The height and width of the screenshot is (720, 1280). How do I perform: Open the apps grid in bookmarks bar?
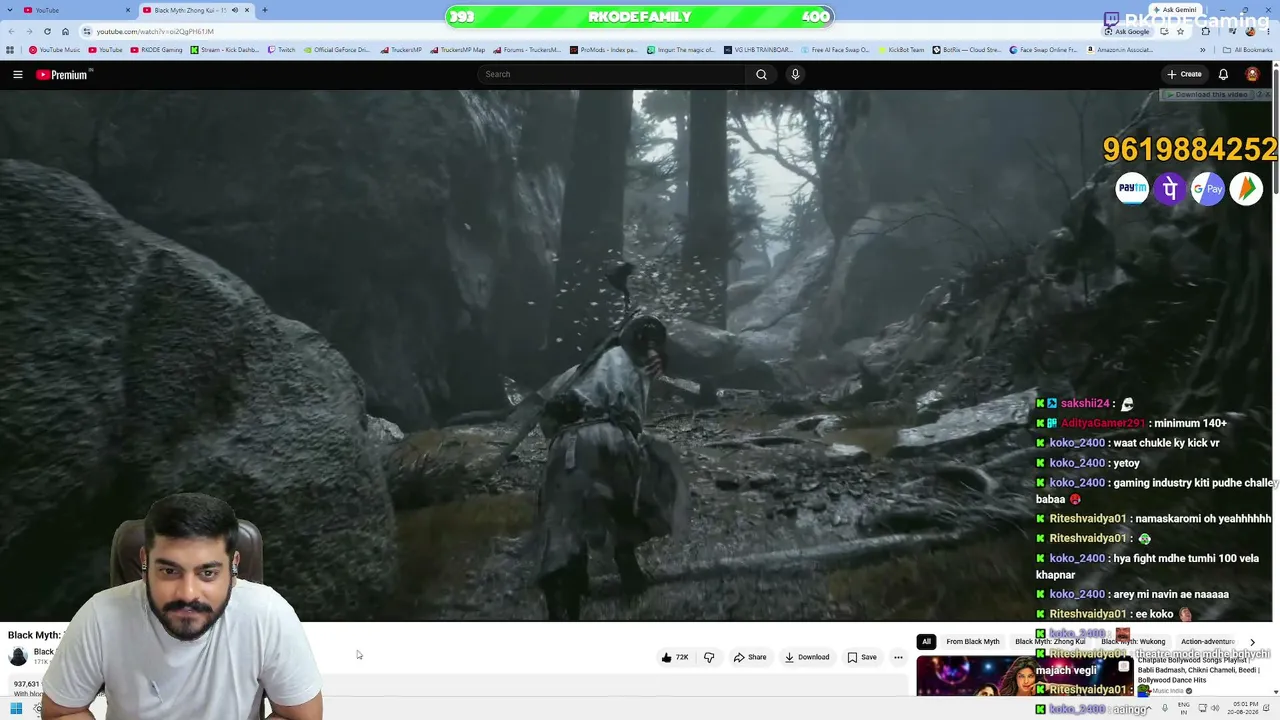click(10, 50)
